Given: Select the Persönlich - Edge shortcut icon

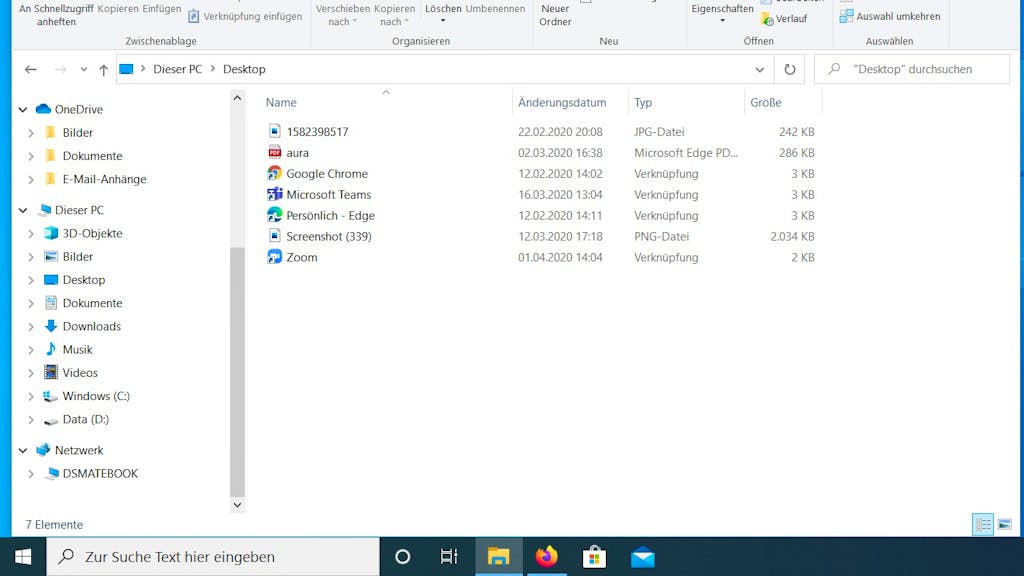Looking at the screenshot, I should 275,215.
